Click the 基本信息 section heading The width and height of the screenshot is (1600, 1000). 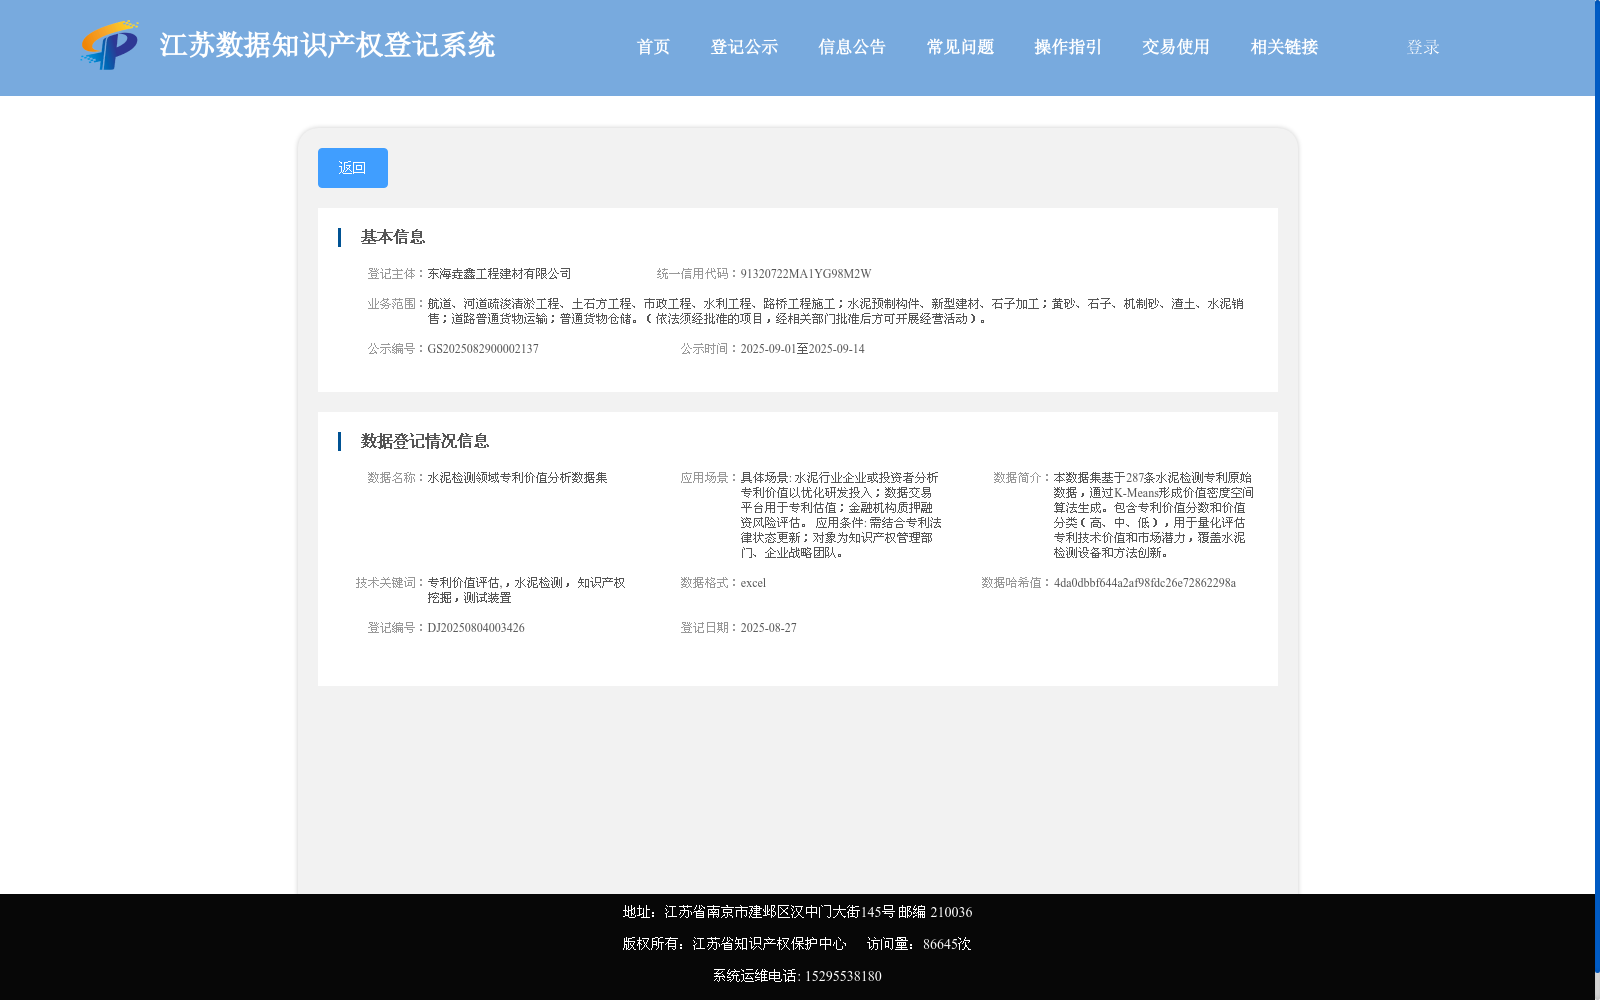click(393, 237)
